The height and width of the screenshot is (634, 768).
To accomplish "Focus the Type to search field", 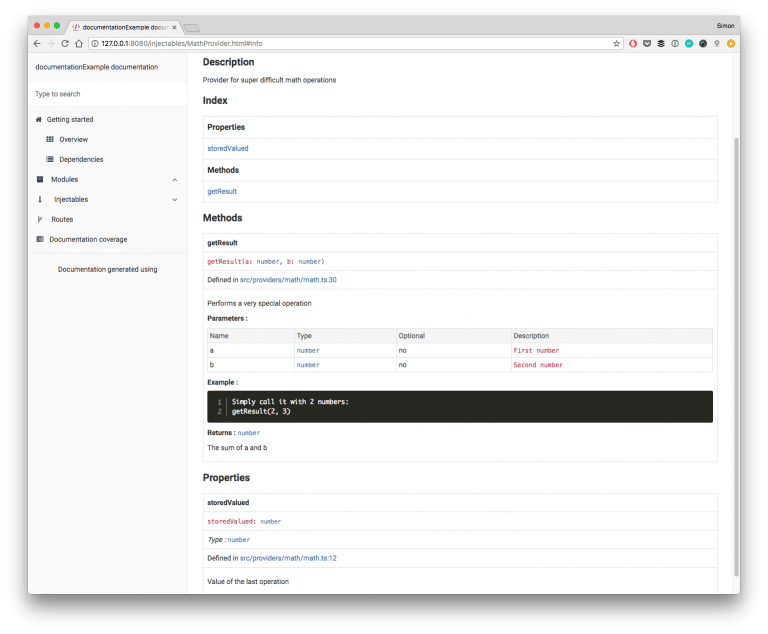I will point(107,94).
